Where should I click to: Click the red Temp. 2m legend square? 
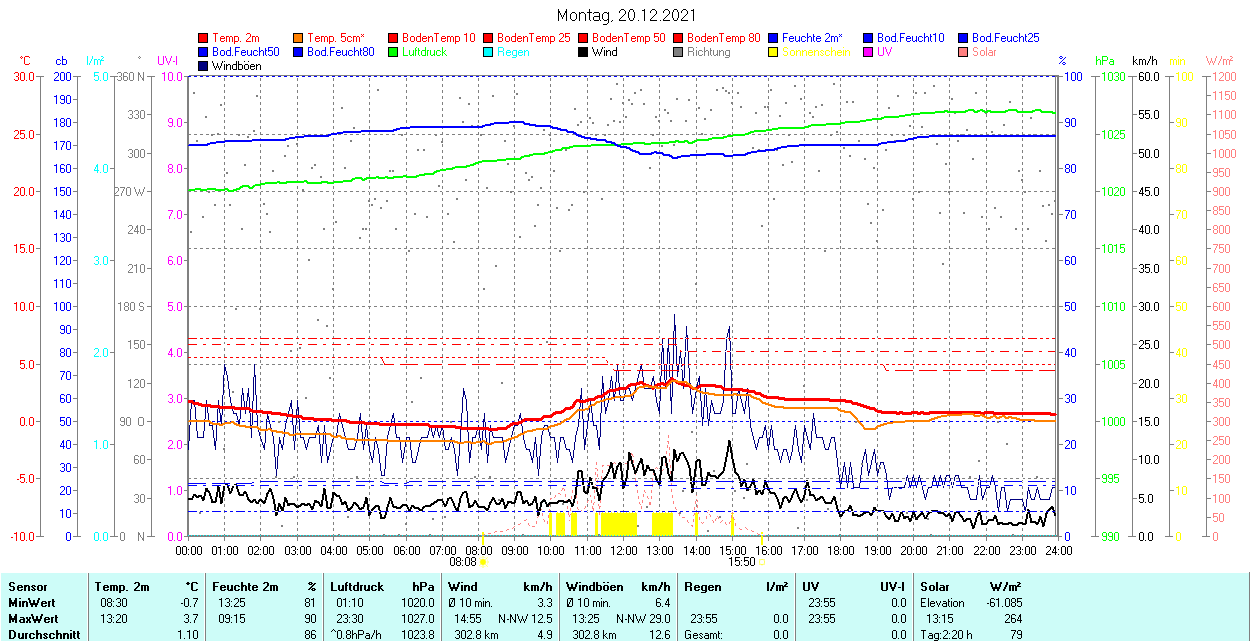pos(204,38)
